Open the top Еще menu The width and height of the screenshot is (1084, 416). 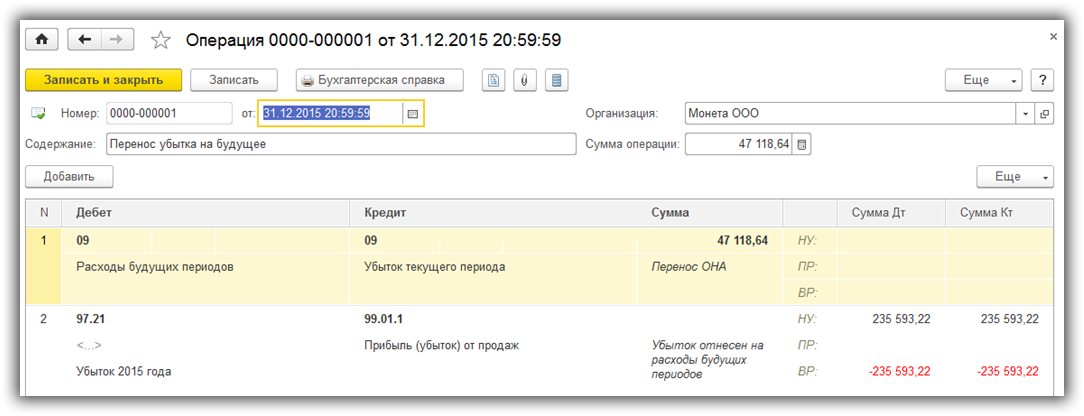point(984,80)
